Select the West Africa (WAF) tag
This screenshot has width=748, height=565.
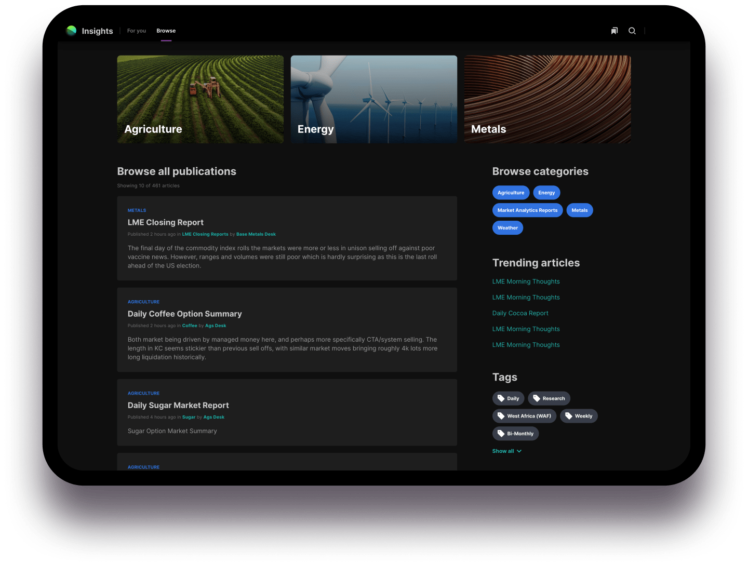524,416
